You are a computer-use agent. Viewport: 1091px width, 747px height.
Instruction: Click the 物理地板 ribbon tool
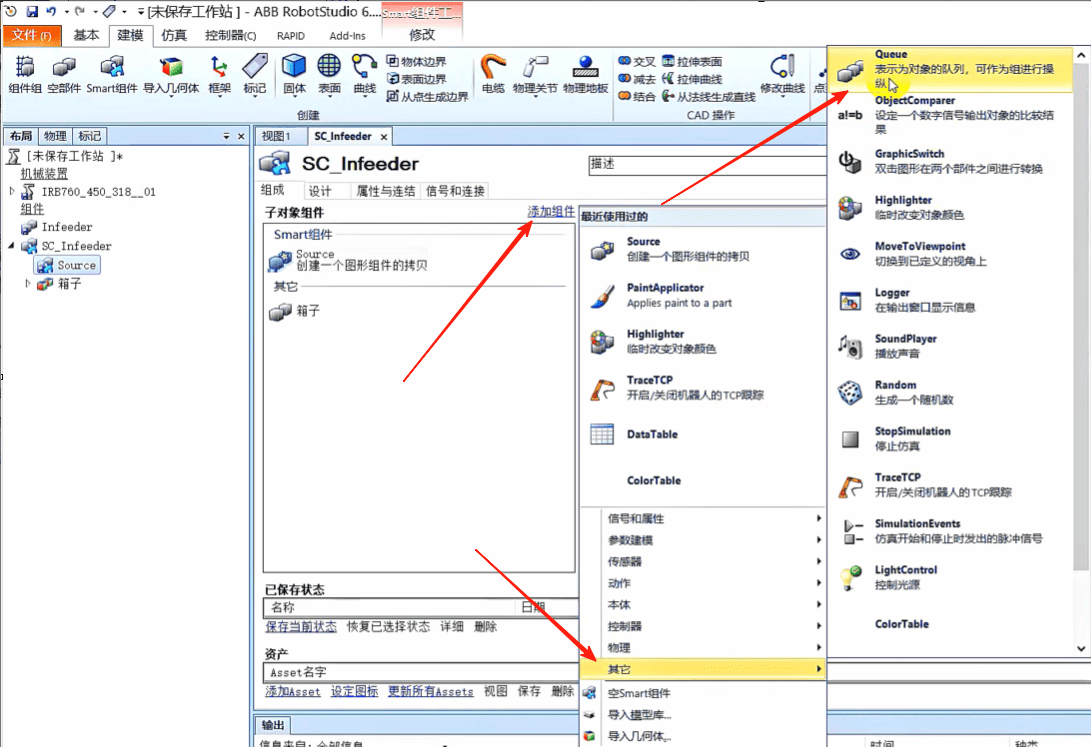point(585,74)
